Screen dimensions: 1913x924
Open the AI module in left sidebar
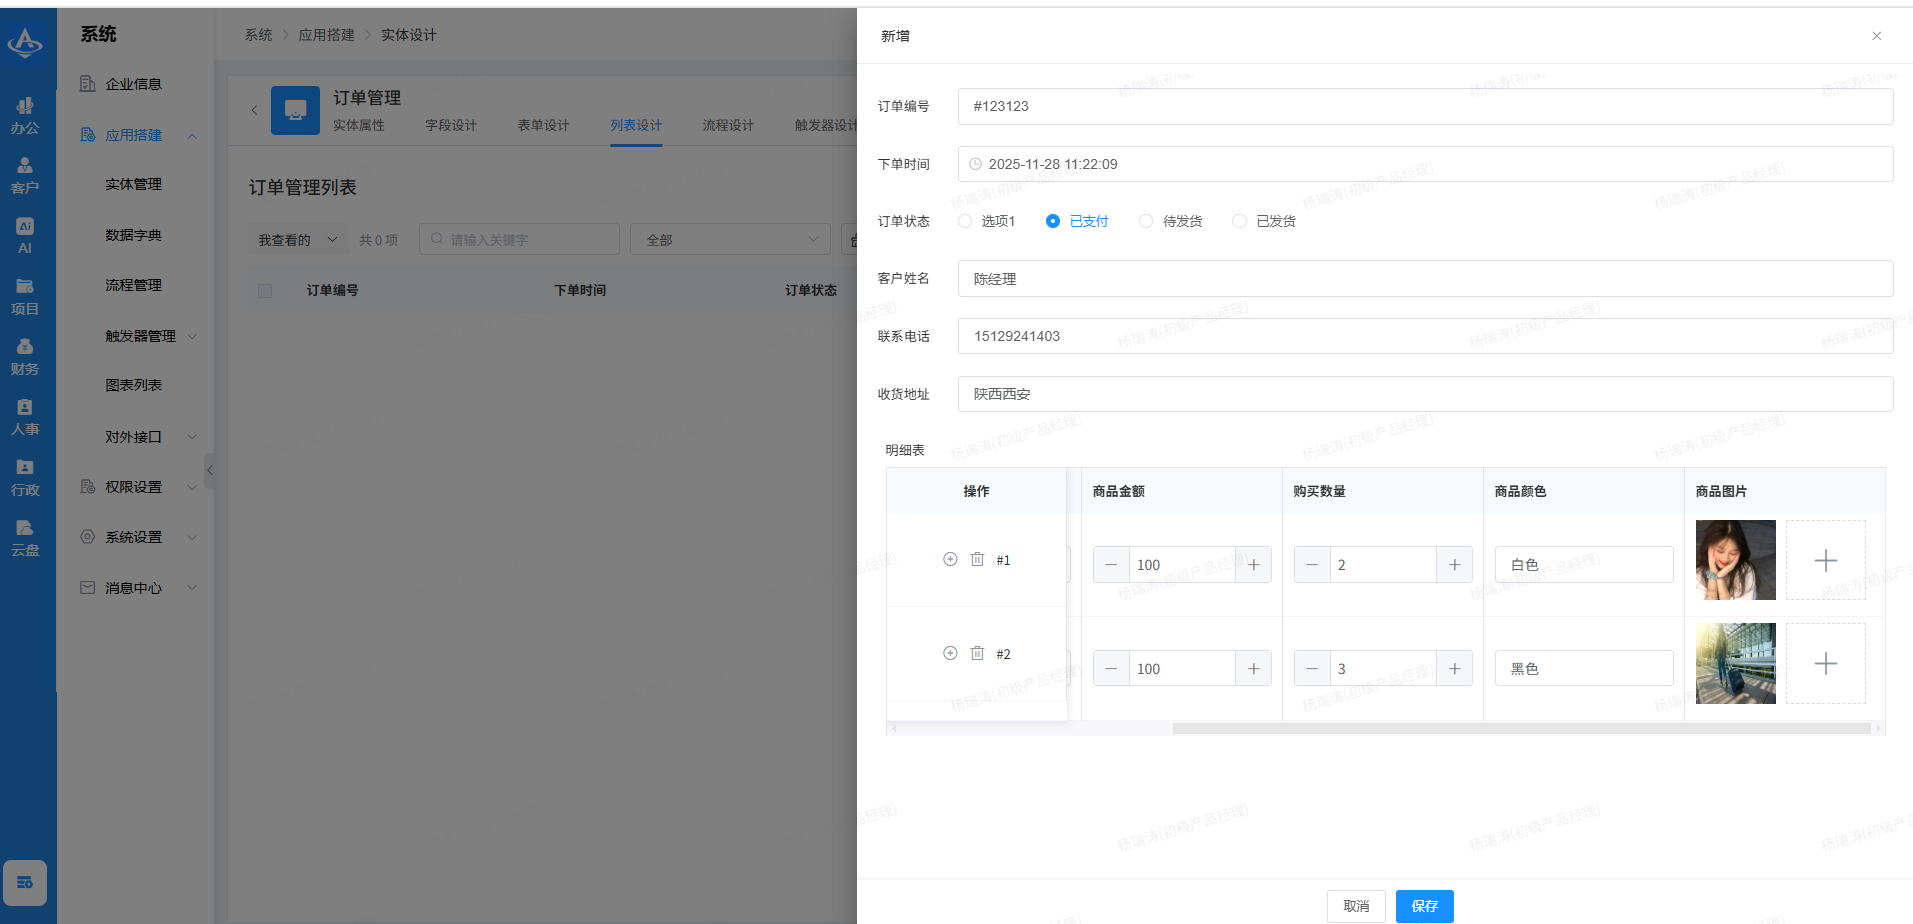point(25,235)
